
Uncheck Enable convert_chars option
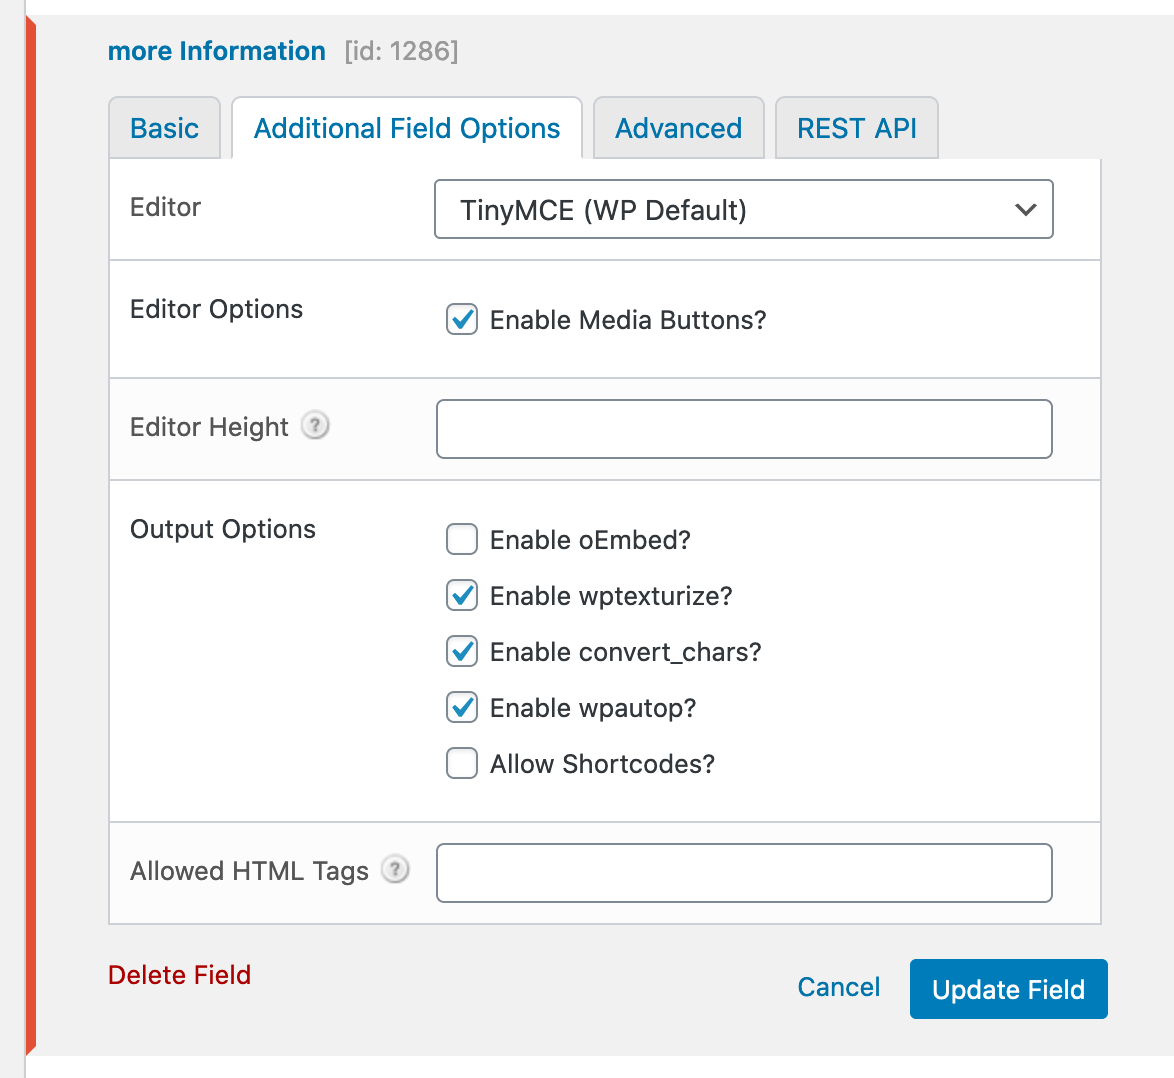pos(462,652)
